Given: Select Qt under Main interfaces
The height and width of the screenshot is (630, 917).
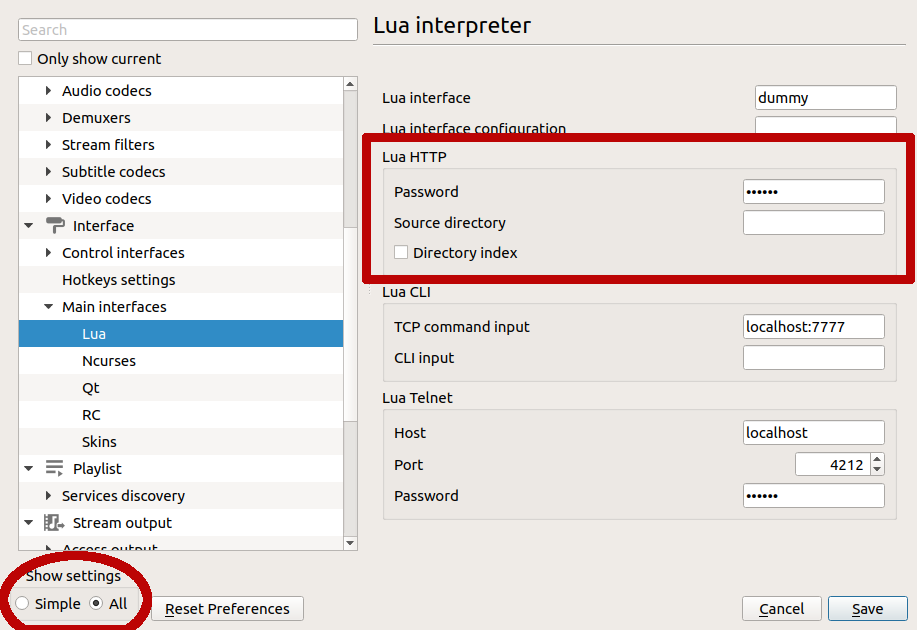Looking at the screenshot, I should click(91, 388).
